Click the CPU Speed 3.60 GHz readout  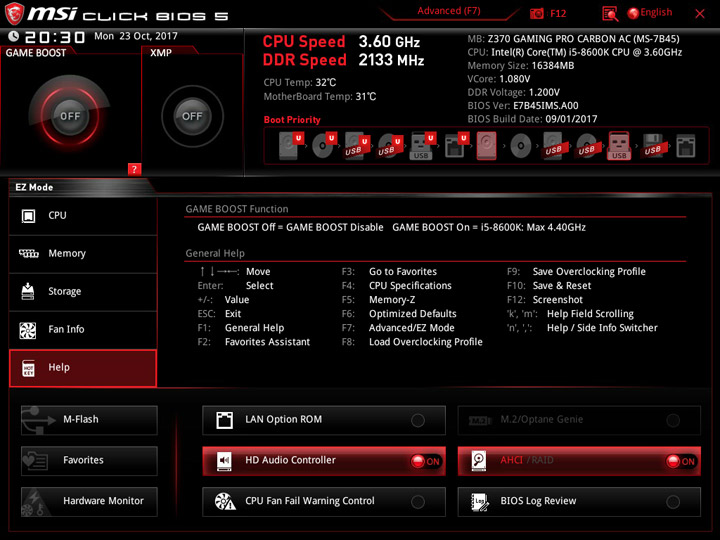(341, 42)
